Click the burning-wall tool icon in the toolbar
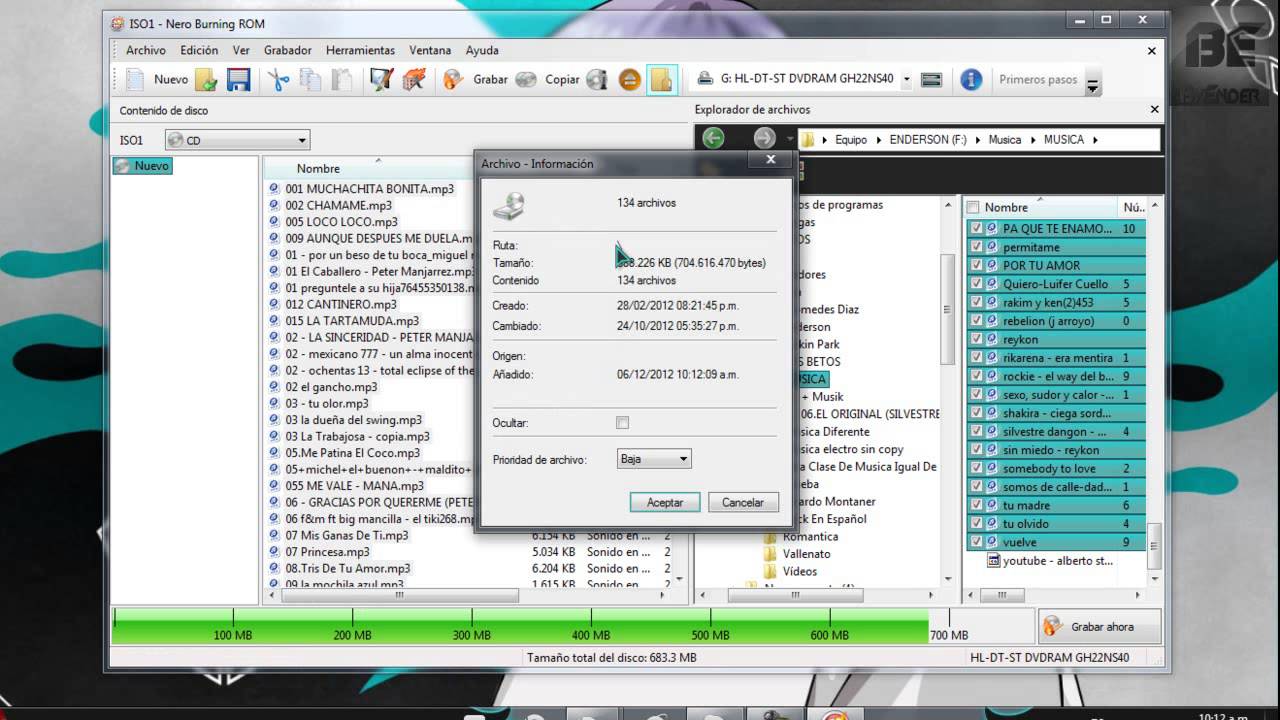 (x=413, y=80)
